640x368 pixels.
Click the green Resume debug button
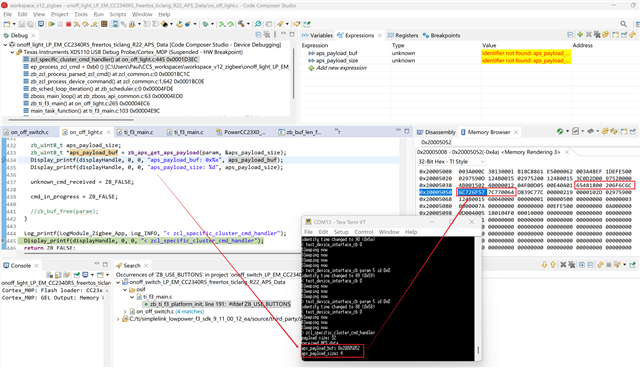[x=51, y=24]
